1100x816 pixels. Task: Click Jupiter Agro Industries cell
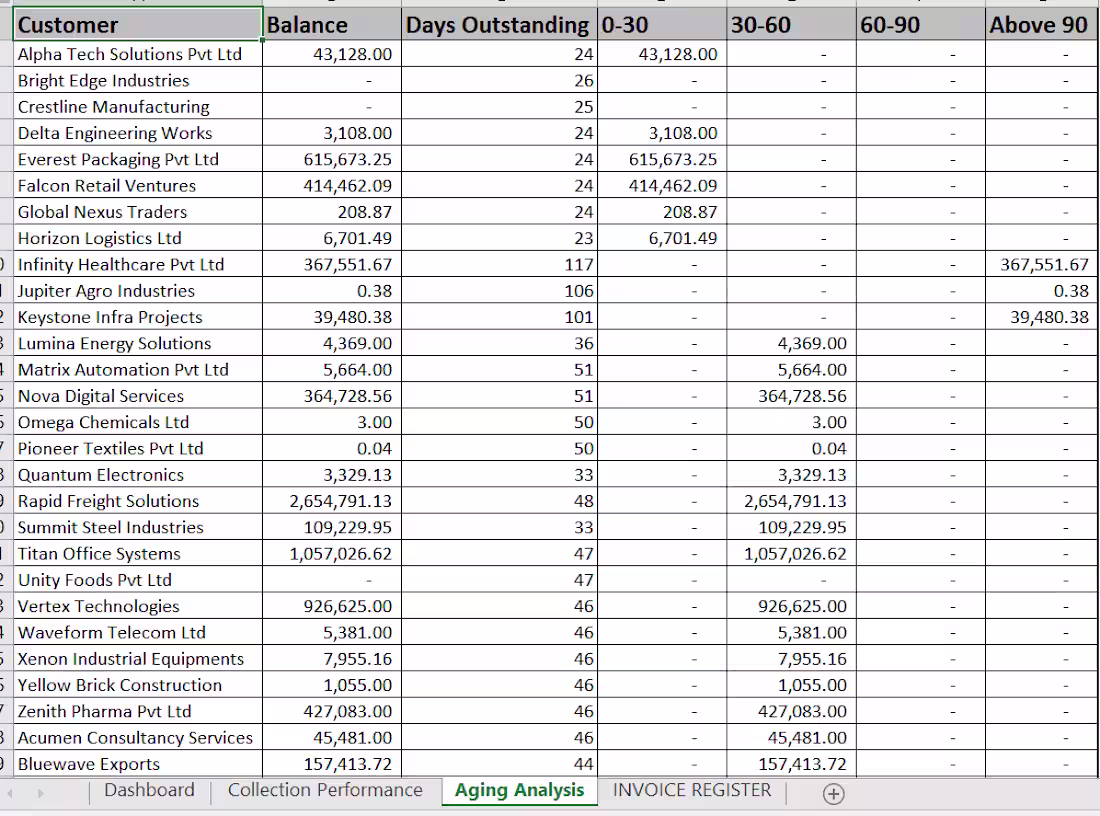(x=138, y=291)
